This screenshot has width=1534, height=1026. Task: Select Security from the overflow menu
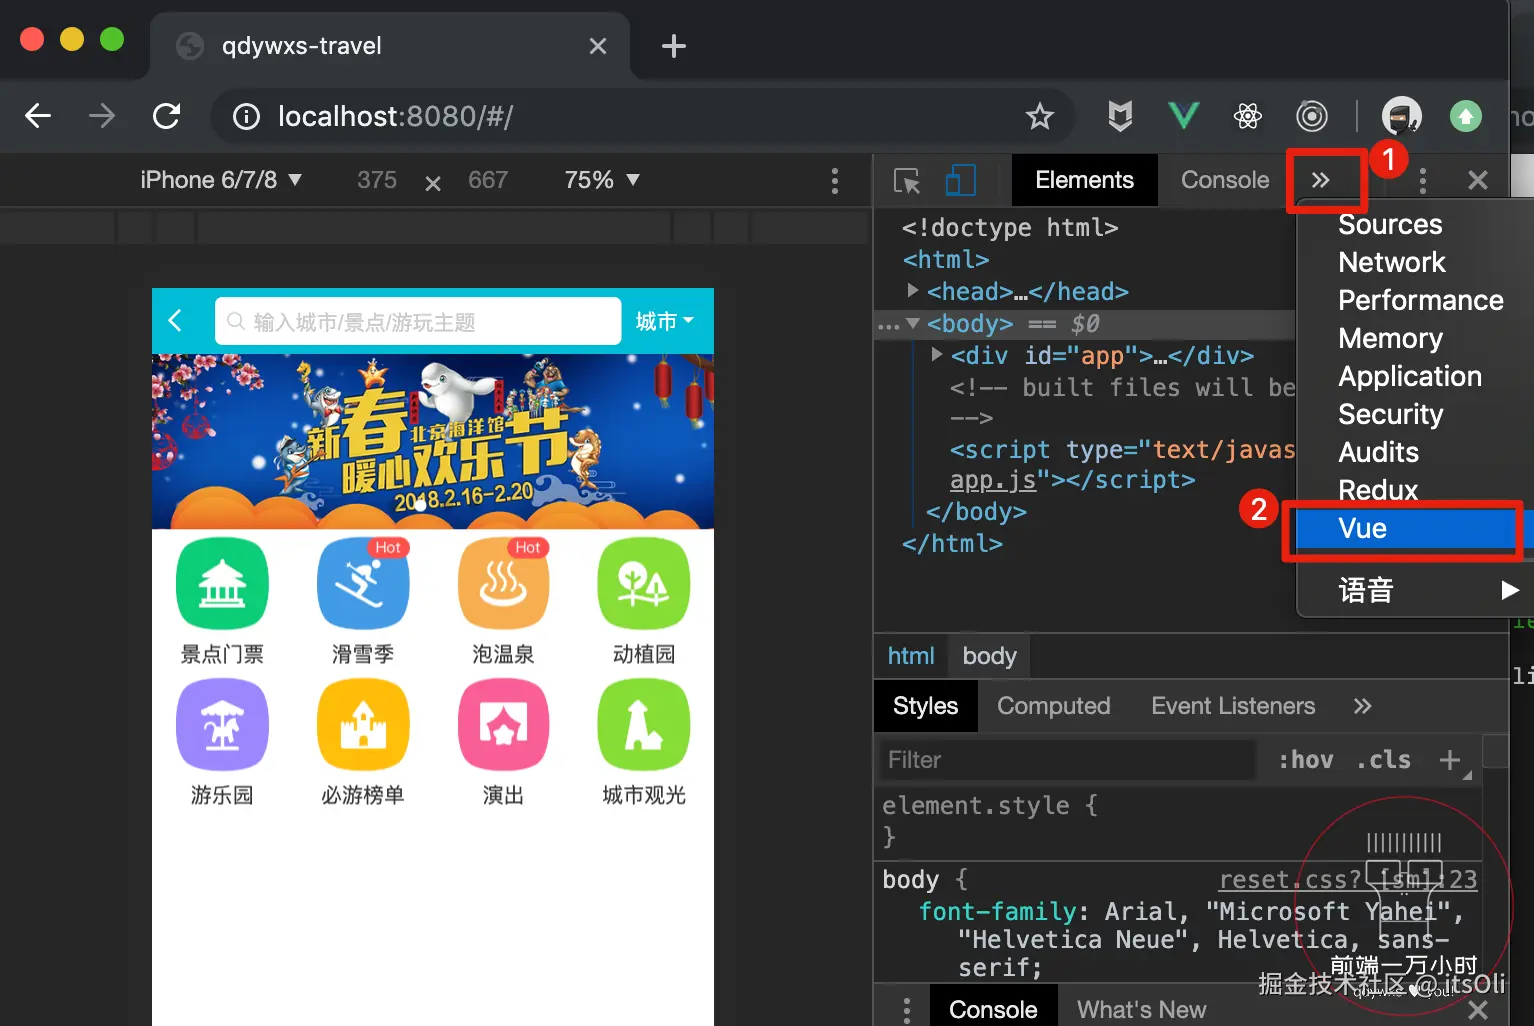[x=1390, y=414]
